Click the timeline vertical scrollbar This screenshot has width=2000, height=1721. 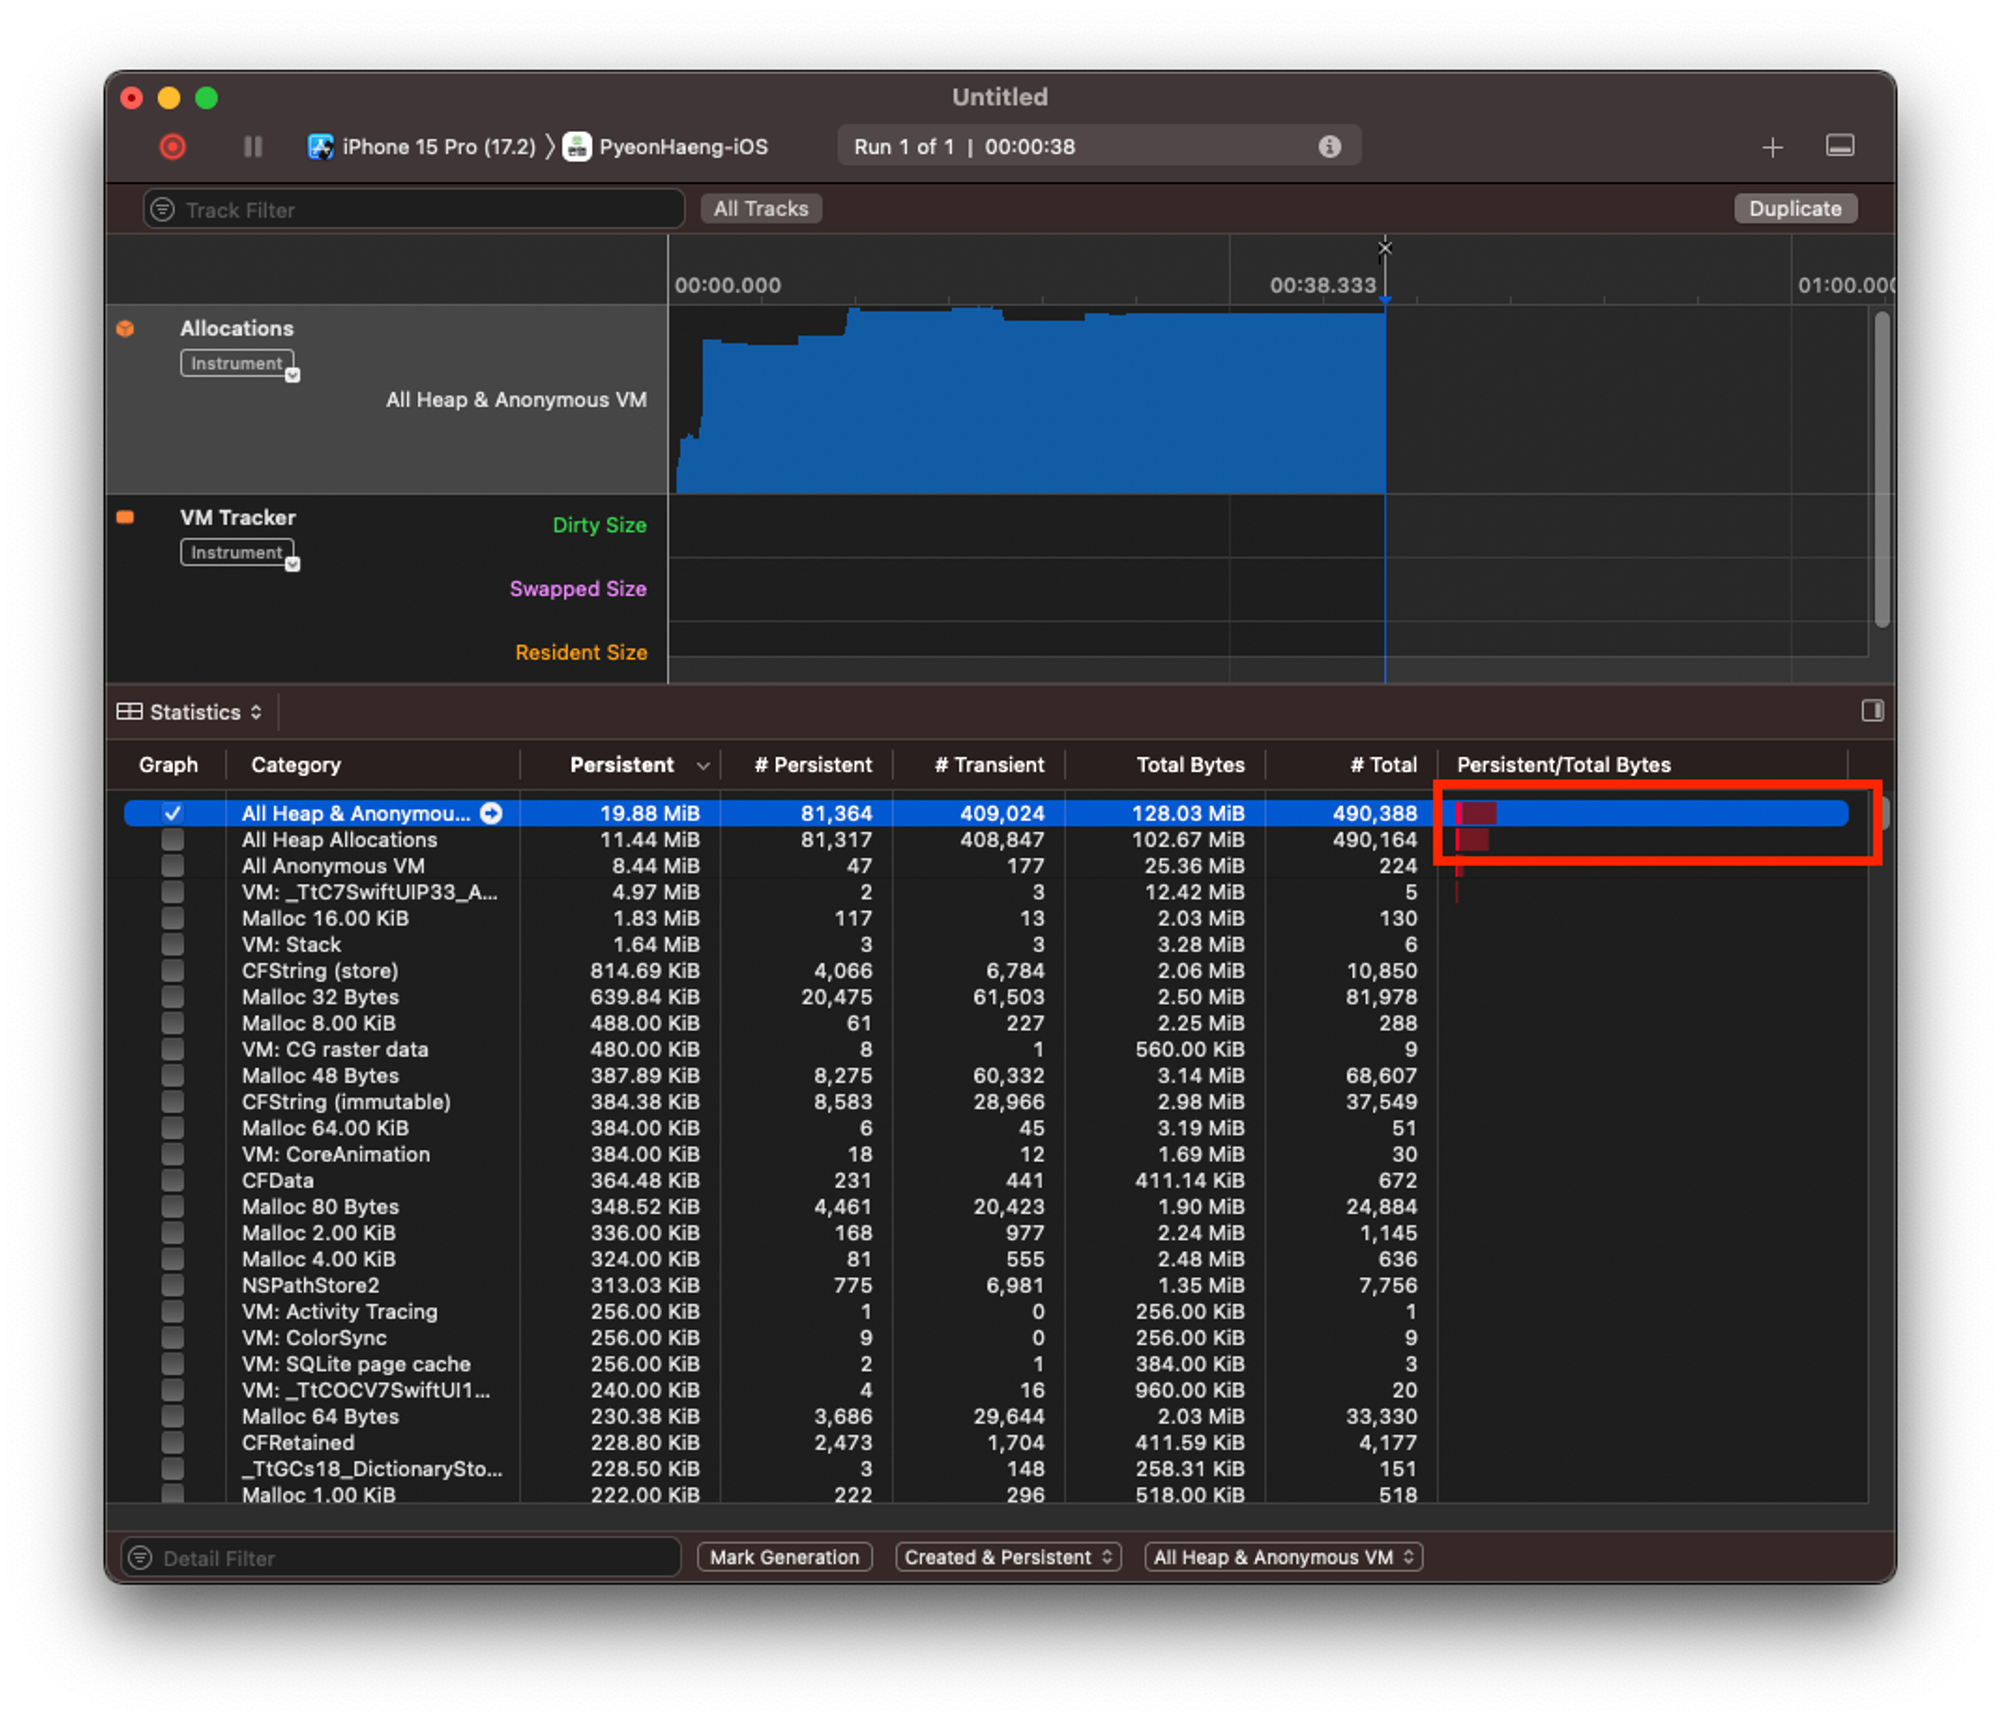1881,470
